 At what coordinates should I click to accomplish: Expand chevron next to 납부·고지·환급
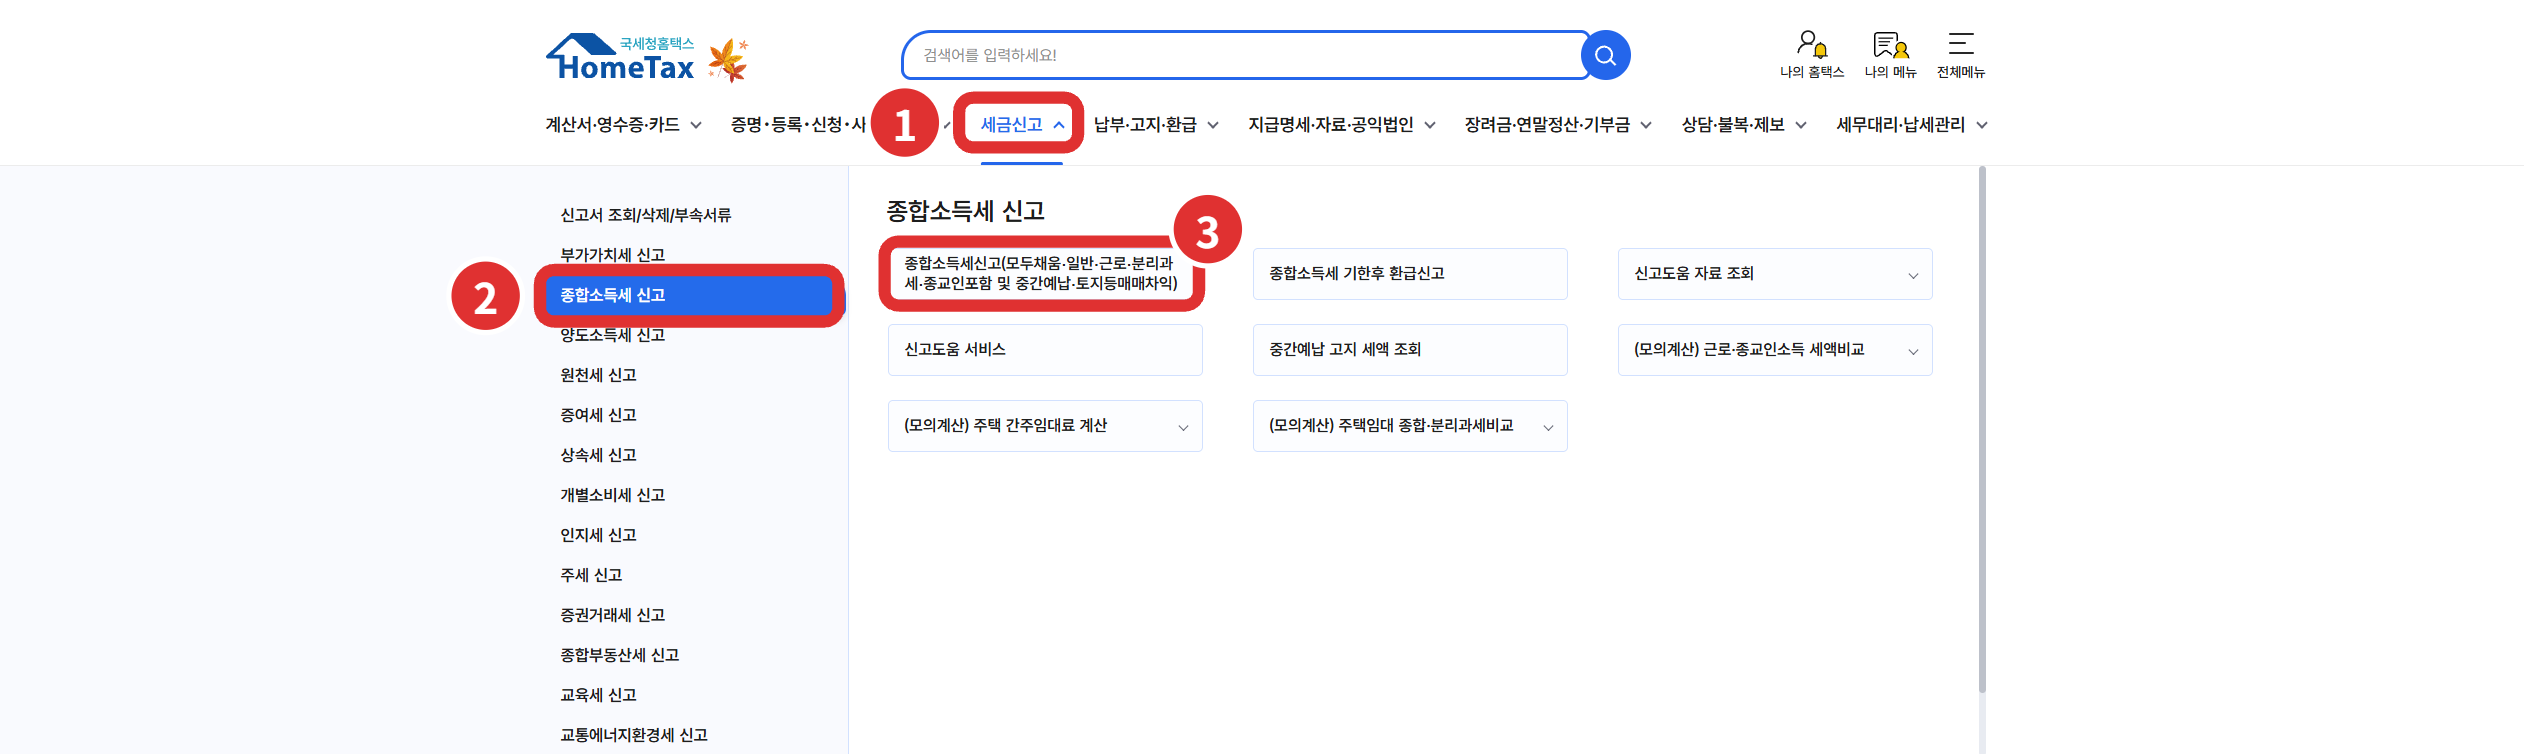click(x=1213, y=125)
